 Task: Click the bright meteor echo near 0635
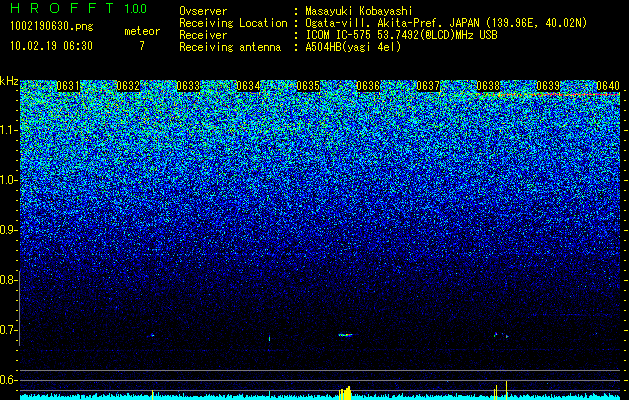point(345,334)
